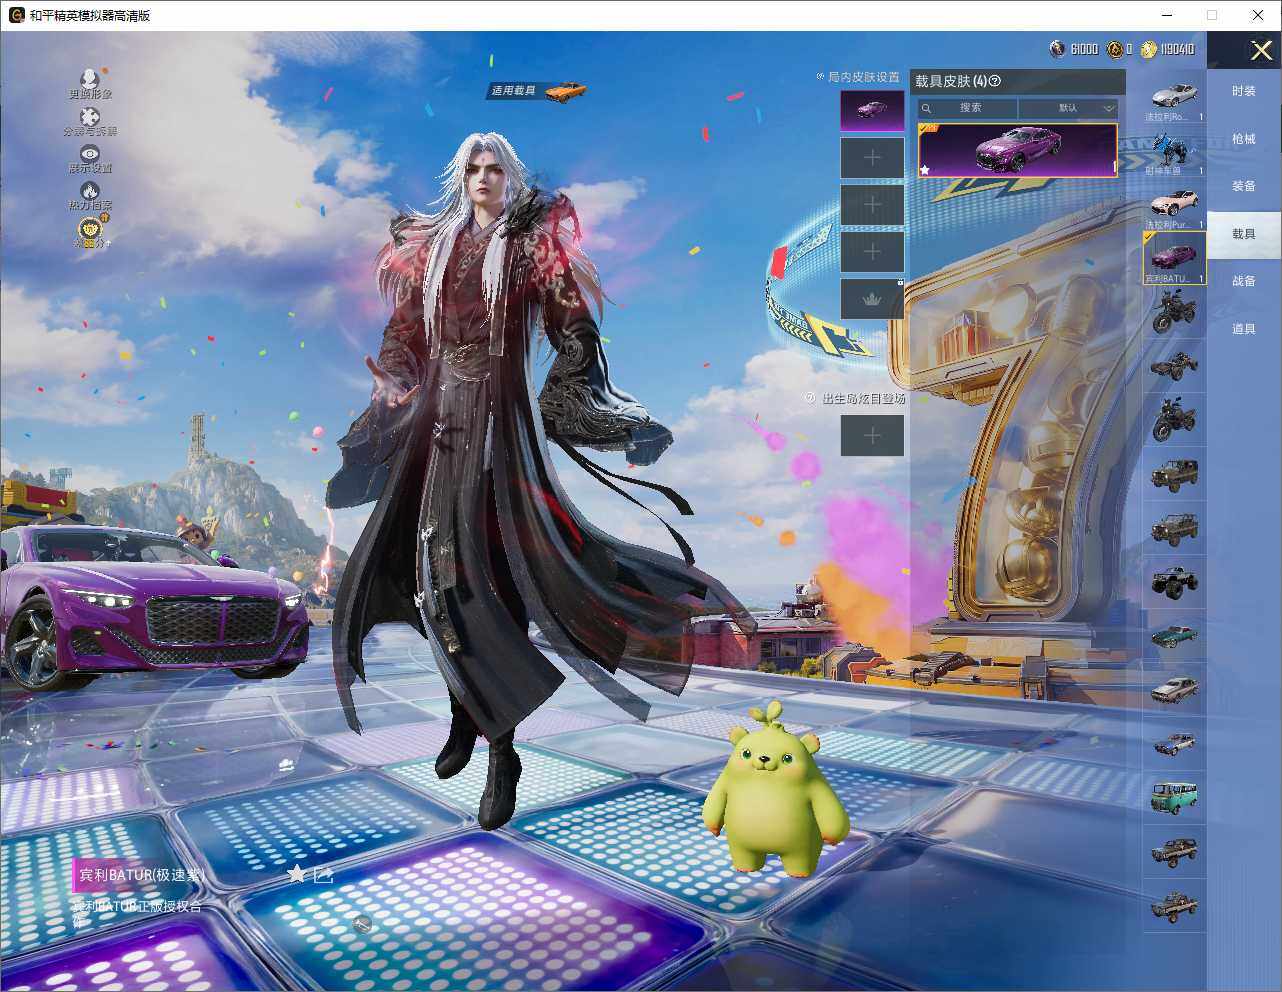
Task: Select the silver muscle car in the list
Action: point(1174,690)
